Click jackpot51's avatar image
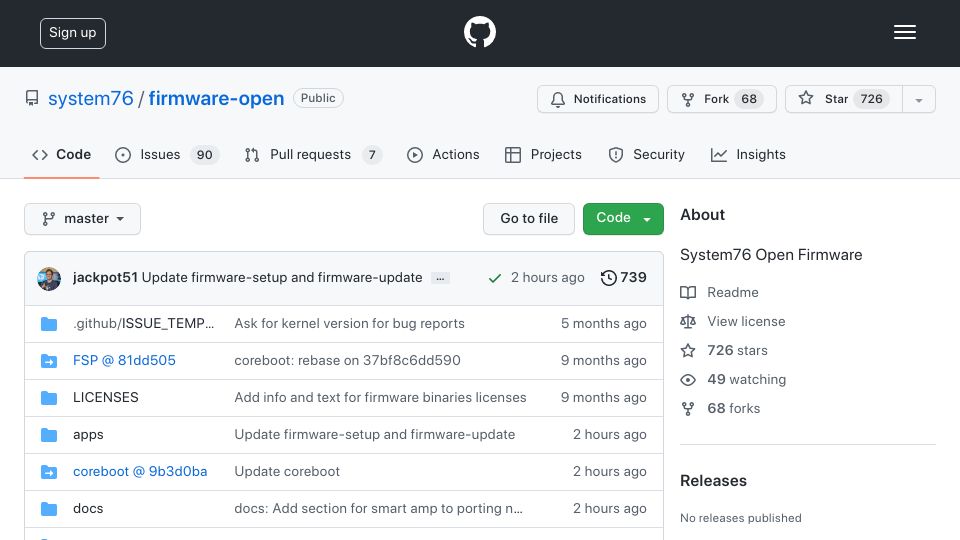The image size is (960, 540). pyautogui.click(x=49, y=279)
